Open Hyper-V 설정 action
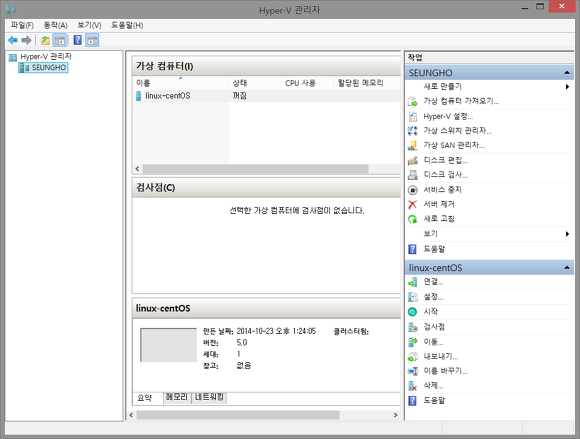Viewport: 580px width, 439px height. click(x=448, y=116)
